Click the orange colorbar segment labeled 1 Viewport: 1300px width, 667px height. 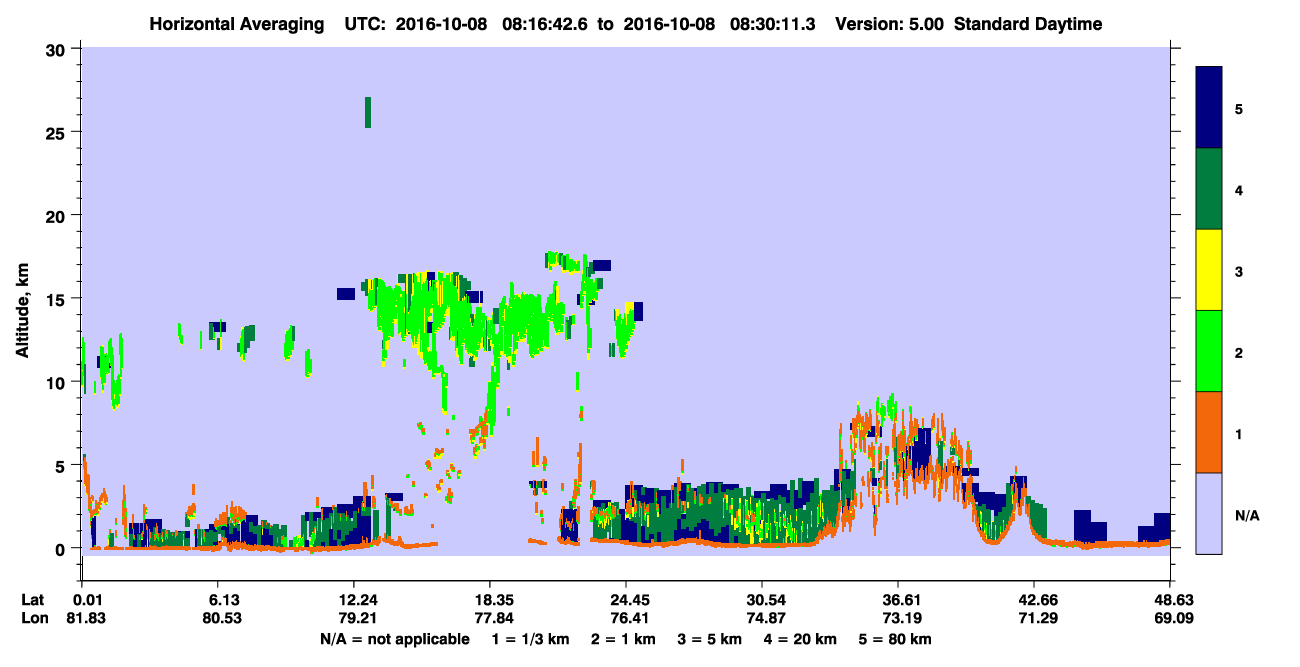(x=1209, y=432)
